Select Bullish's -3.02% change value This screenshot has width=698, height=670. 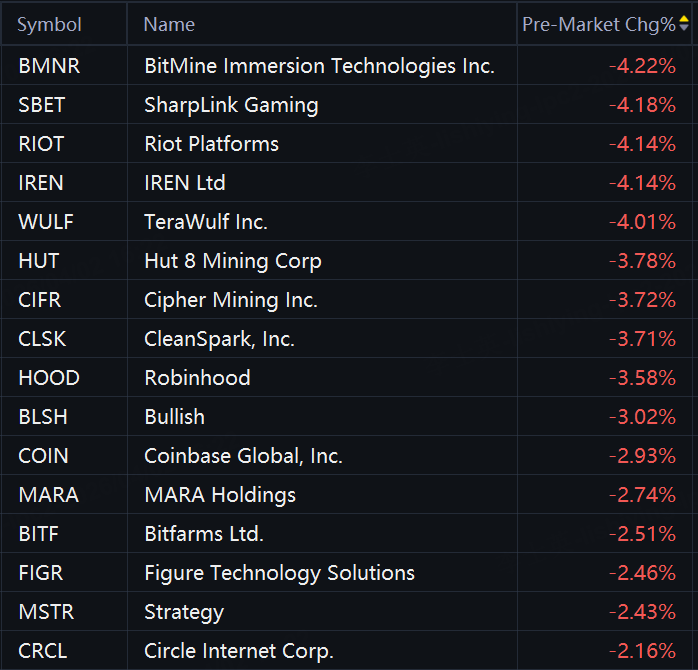coord(642,417)
